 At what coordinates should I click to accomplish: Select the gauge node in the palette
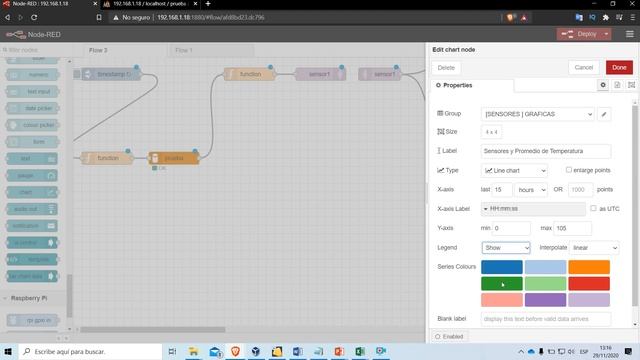[32, 176]
